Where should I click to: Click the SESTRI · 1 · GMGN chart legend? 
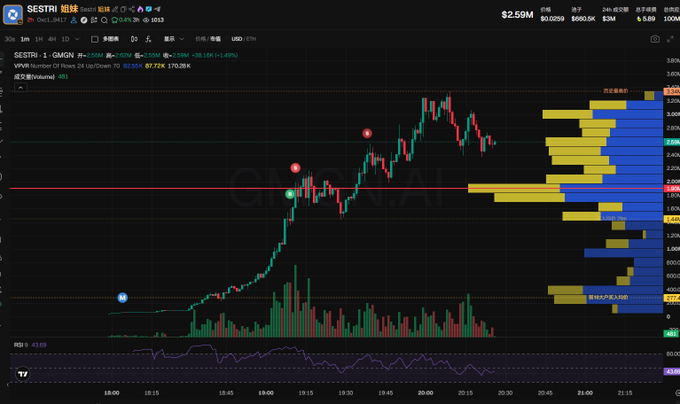(44, 55)
